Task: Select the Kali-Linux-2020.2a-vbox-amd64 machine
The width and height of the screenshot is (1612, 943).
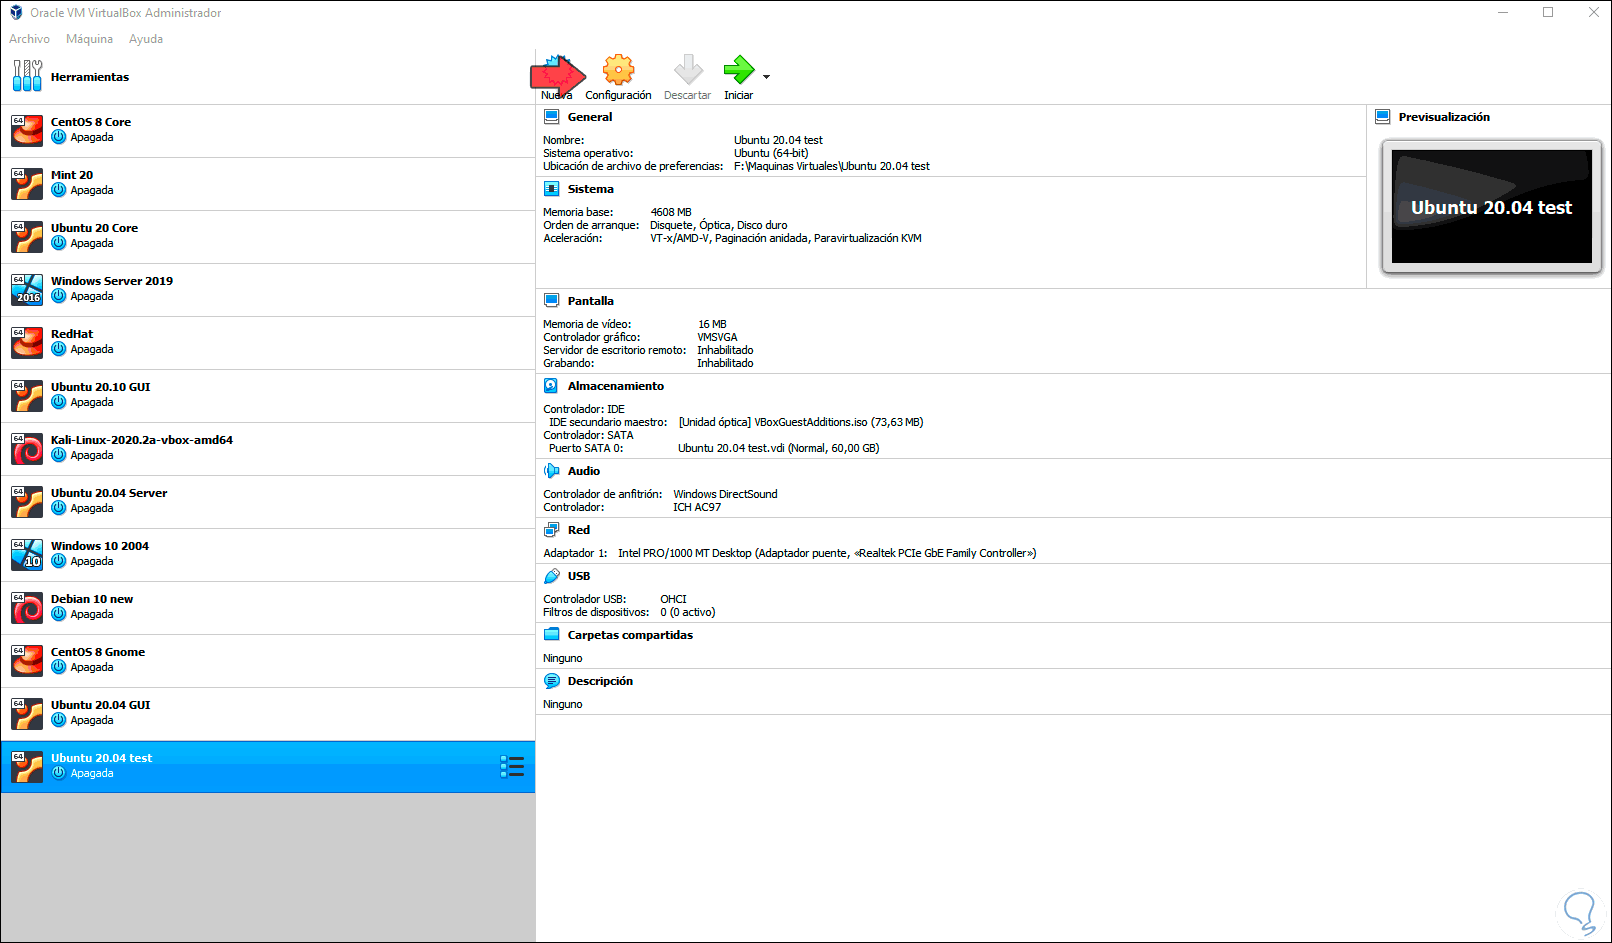Action: [x=268, y=448]
